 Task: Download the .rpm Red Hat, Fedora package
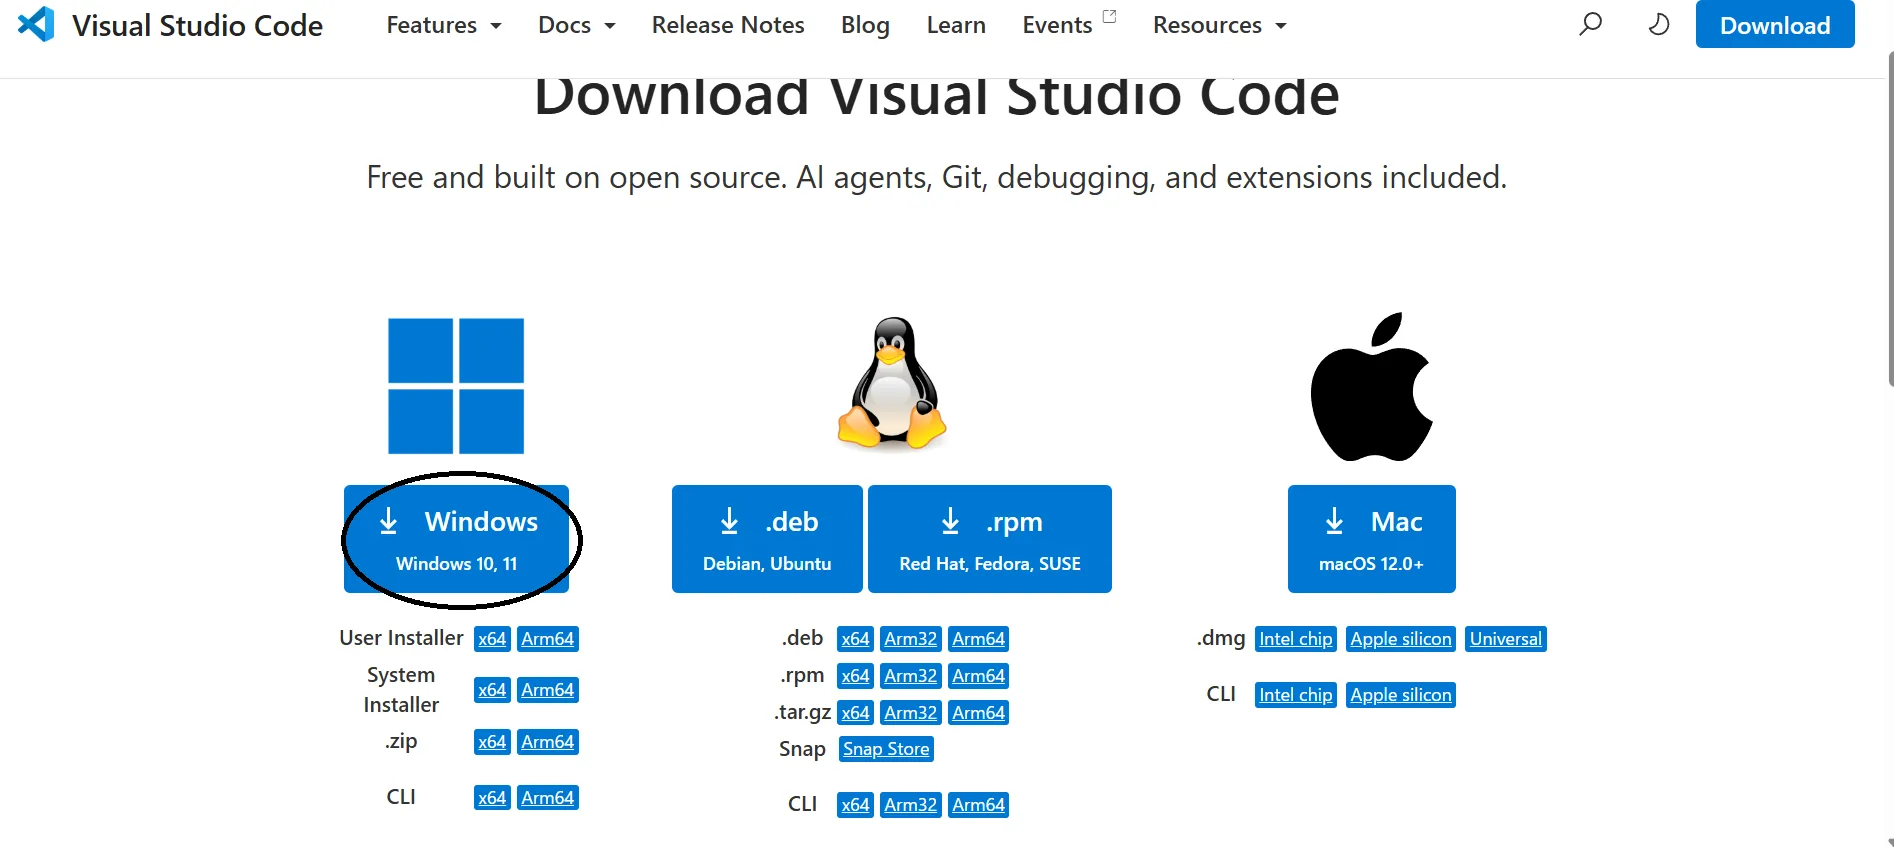(990, 539)
